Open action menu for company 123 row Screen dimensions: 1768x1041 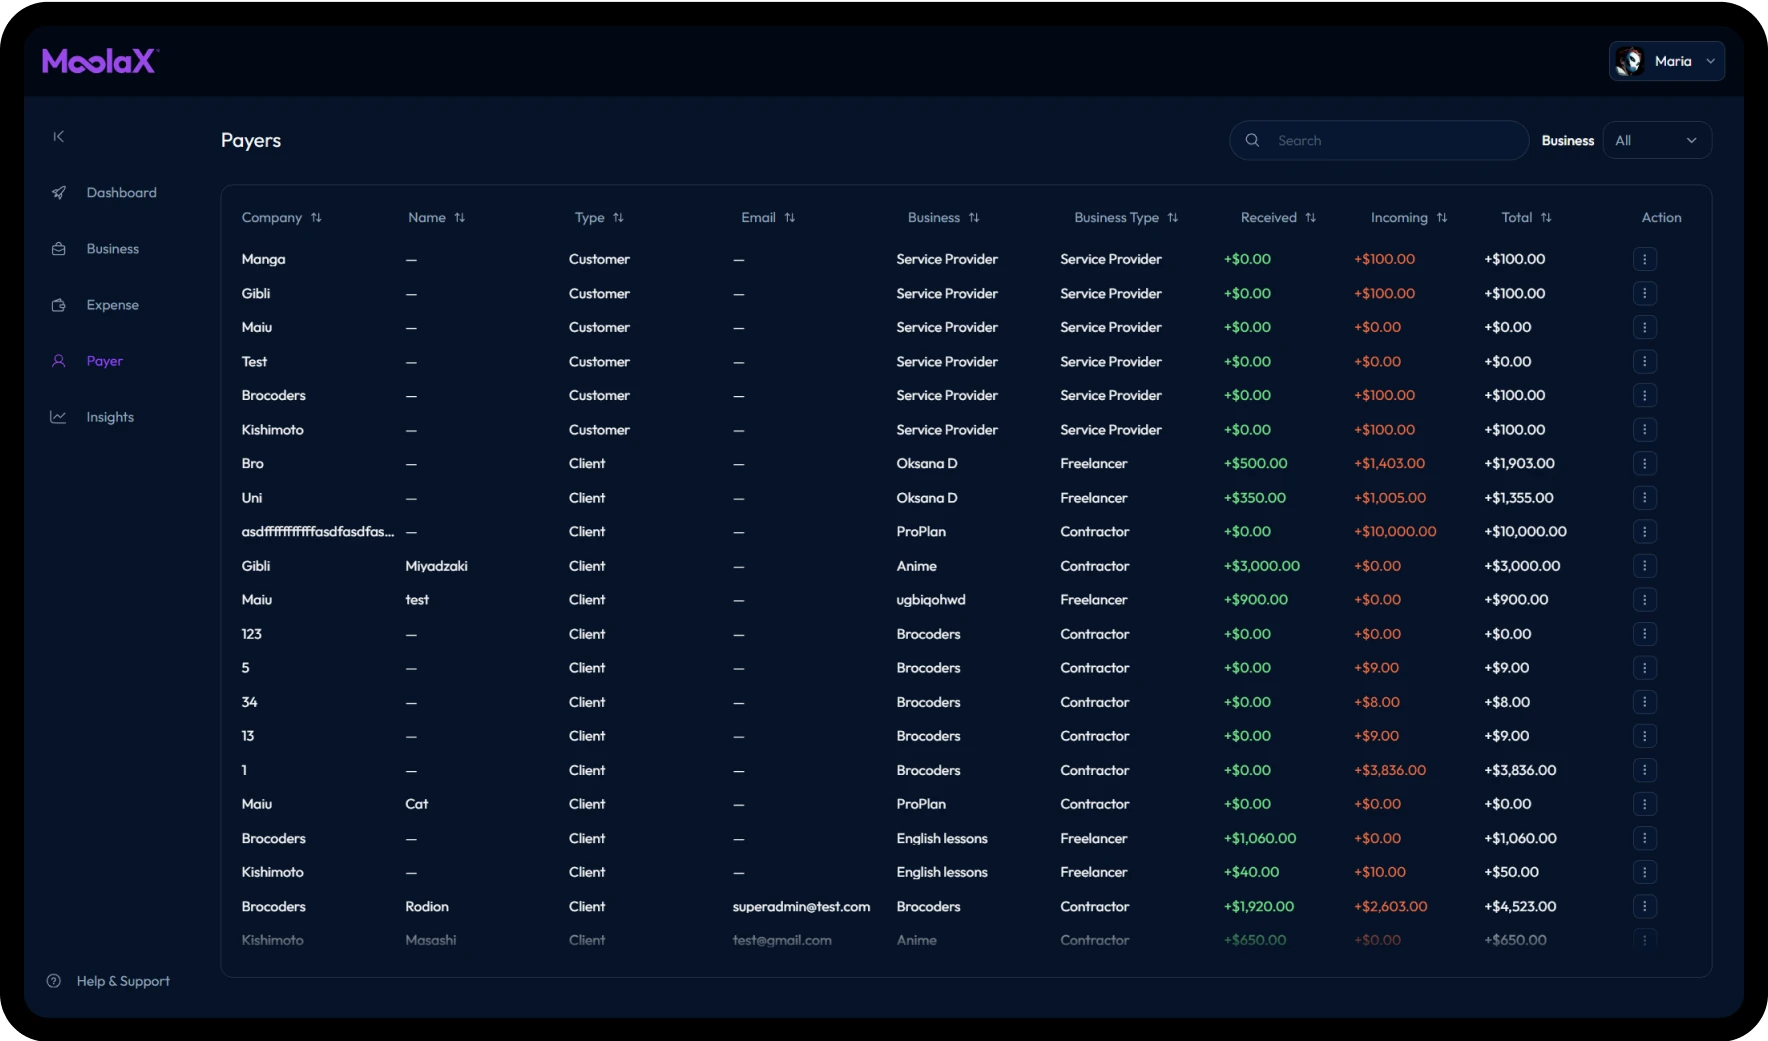coord(1645,634)
